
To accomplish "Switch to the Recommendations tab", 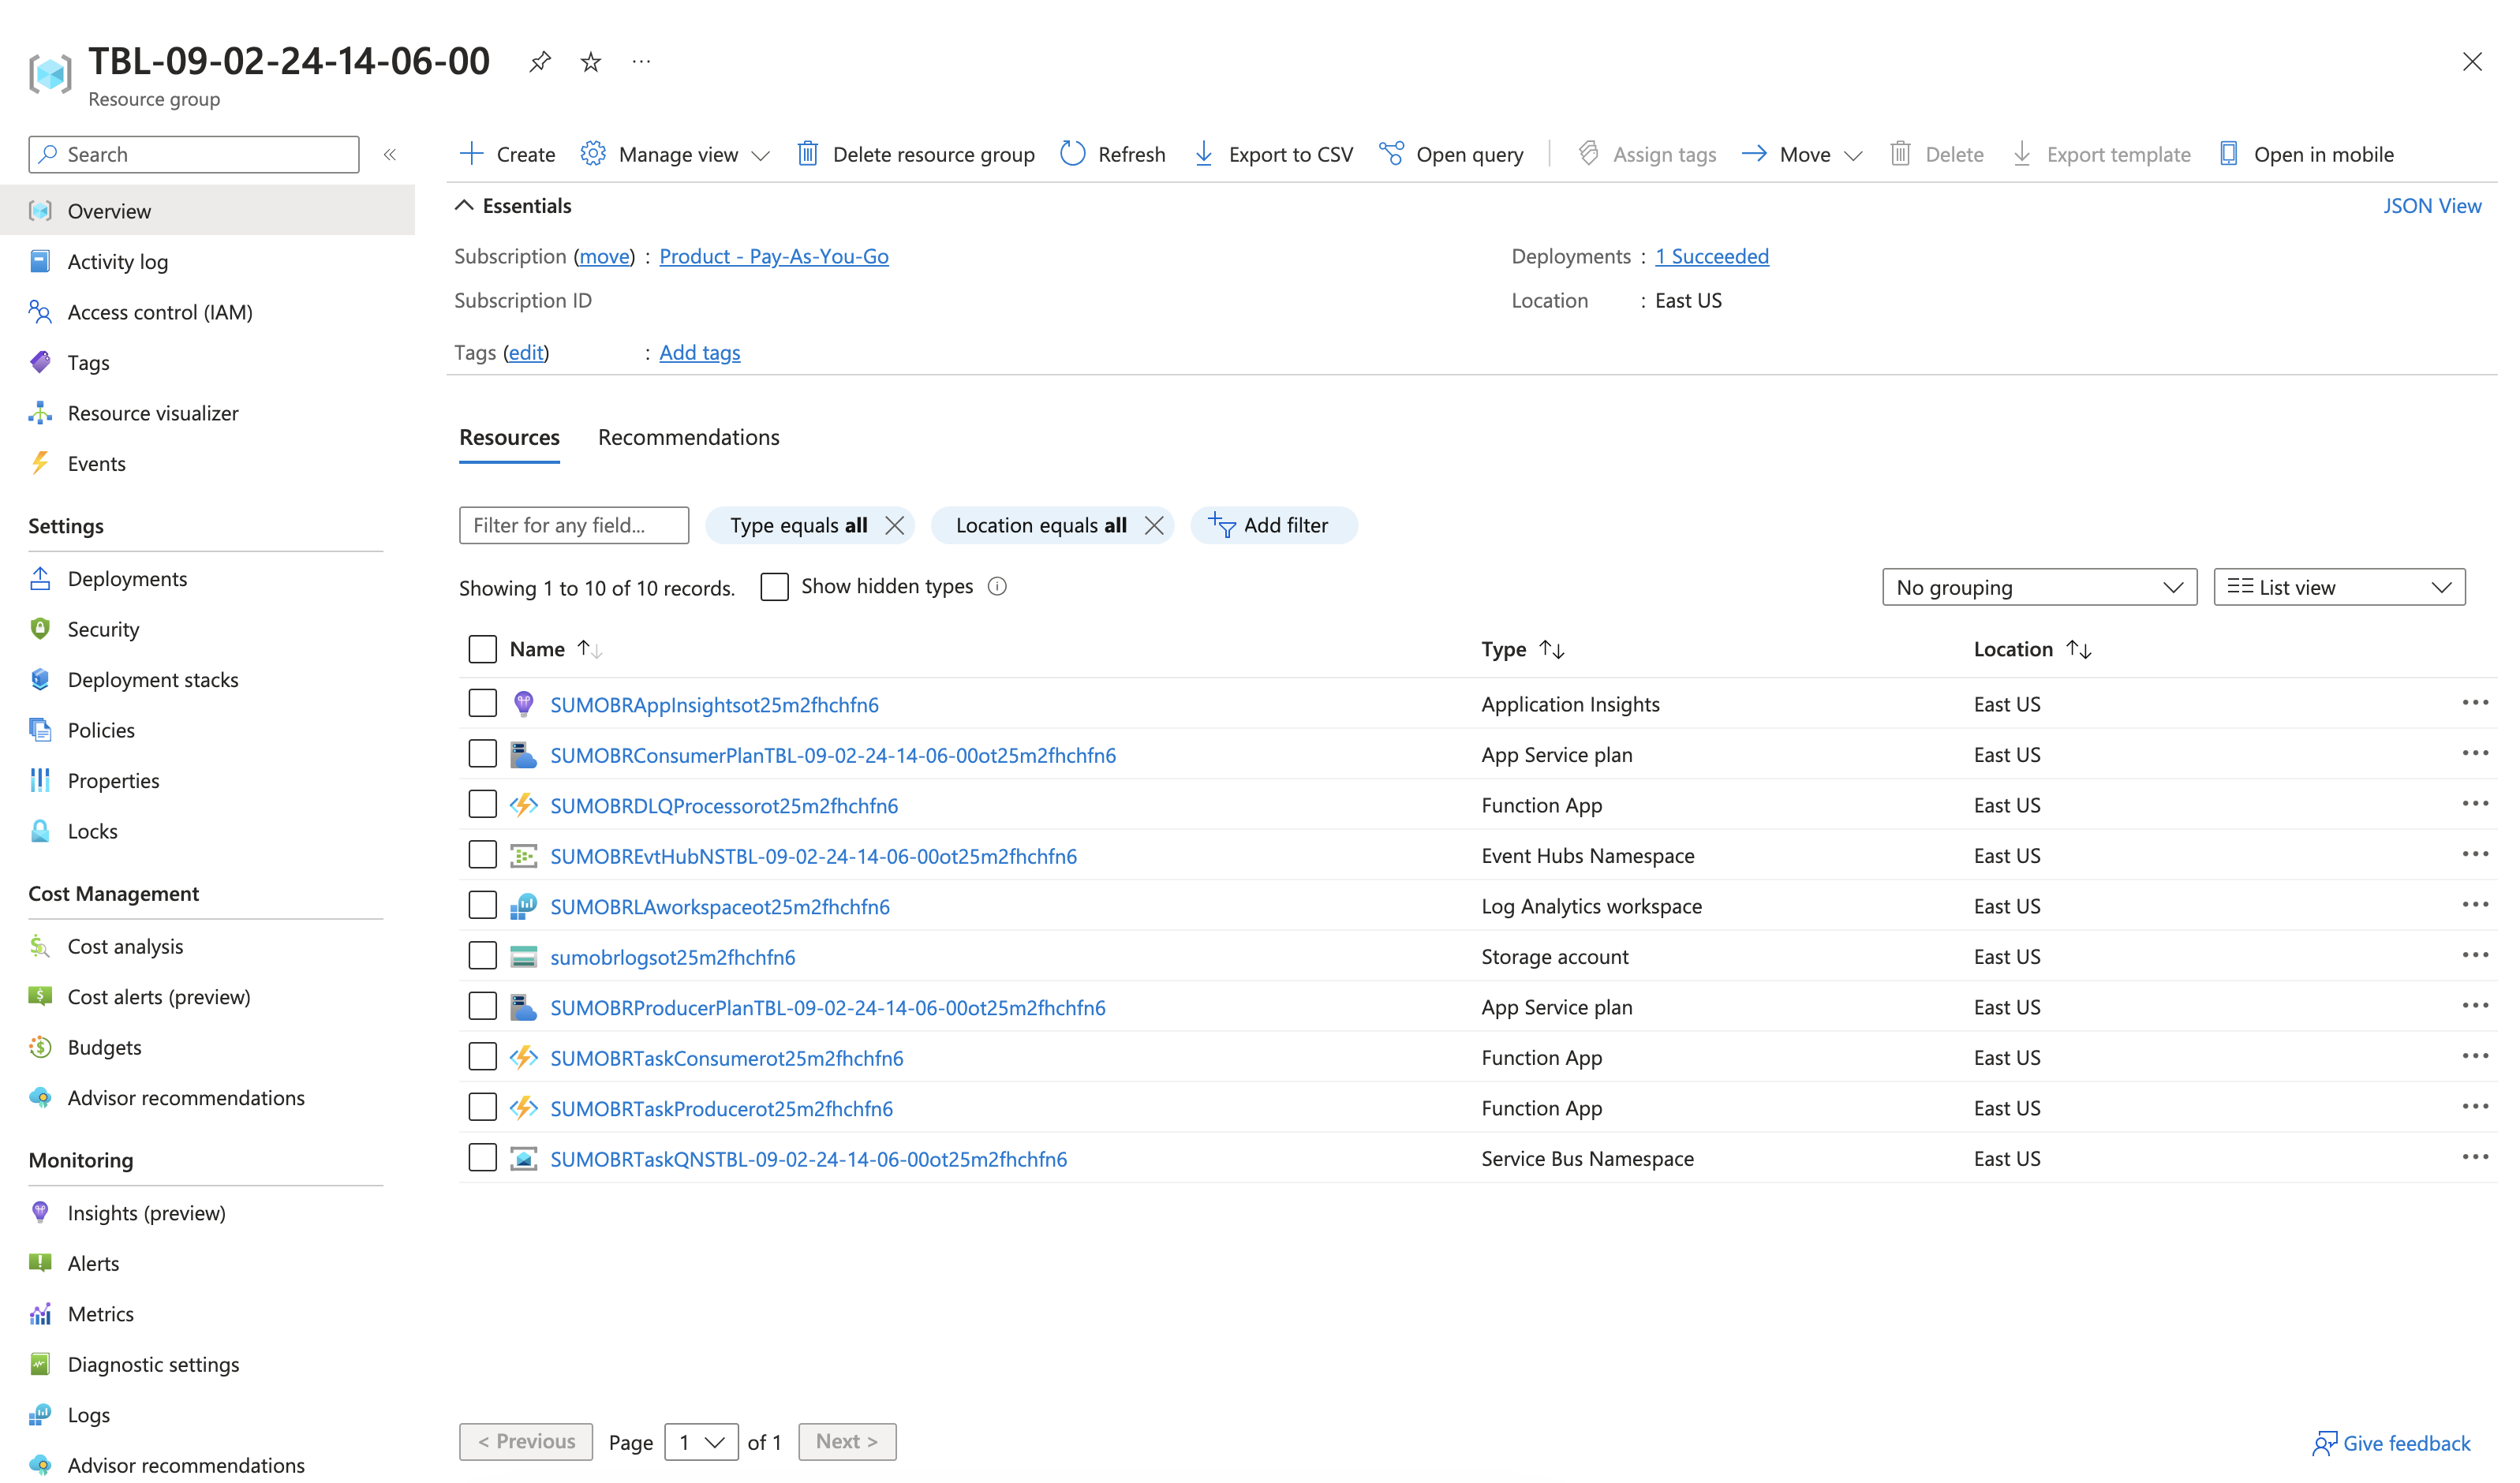I will tap(688, 437).
